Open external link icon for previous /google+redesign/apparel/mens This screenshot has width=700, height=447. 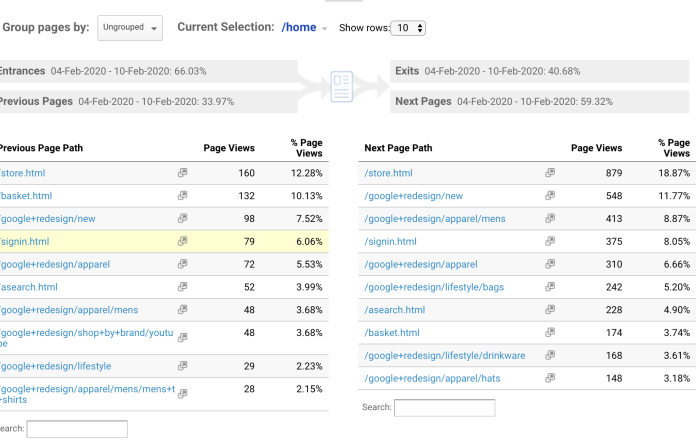(x=182, y=309)
